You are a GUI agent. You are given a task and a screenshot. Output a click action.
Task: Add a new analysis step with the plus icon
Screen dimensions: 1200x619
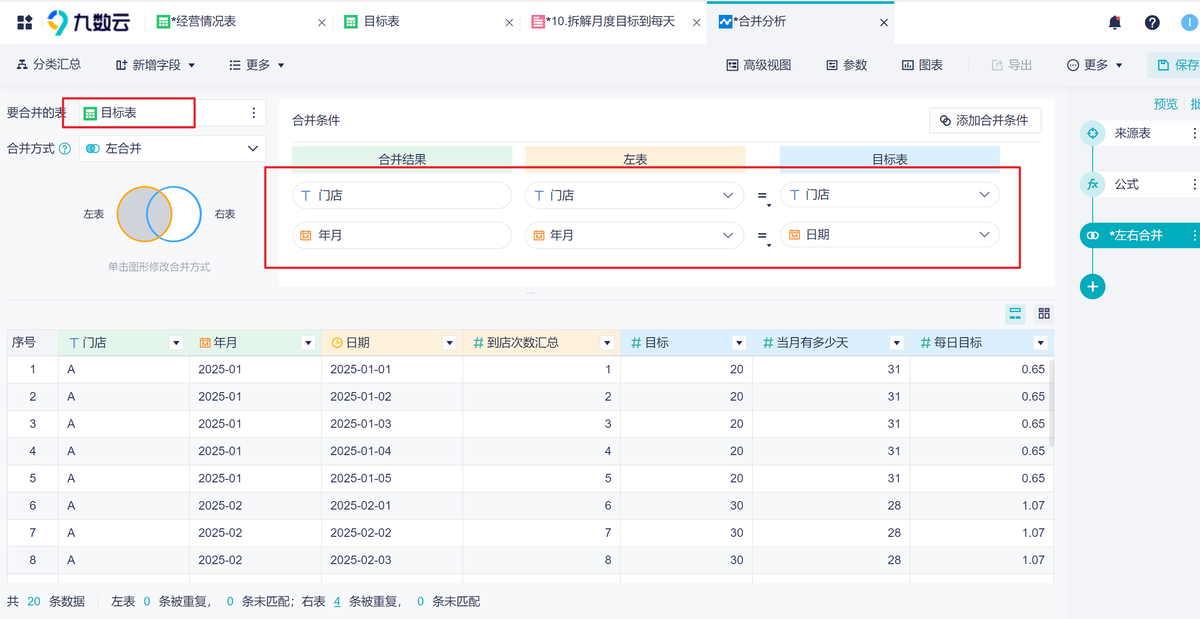click(1092, 286)
